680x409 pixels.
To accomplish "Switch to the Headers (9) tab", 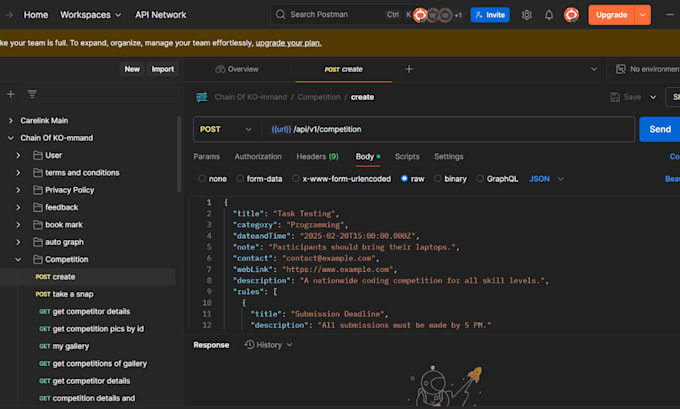I will coord(317,156).
